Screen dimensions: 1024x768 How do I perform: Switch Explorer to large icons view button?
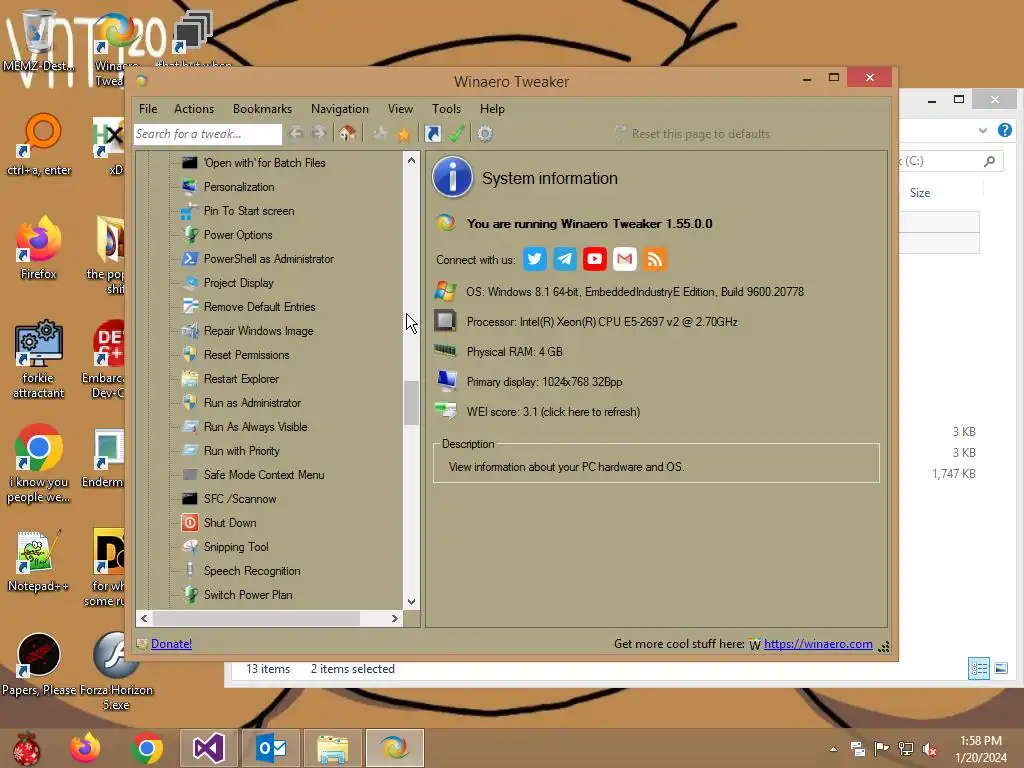pos(1000,668)
